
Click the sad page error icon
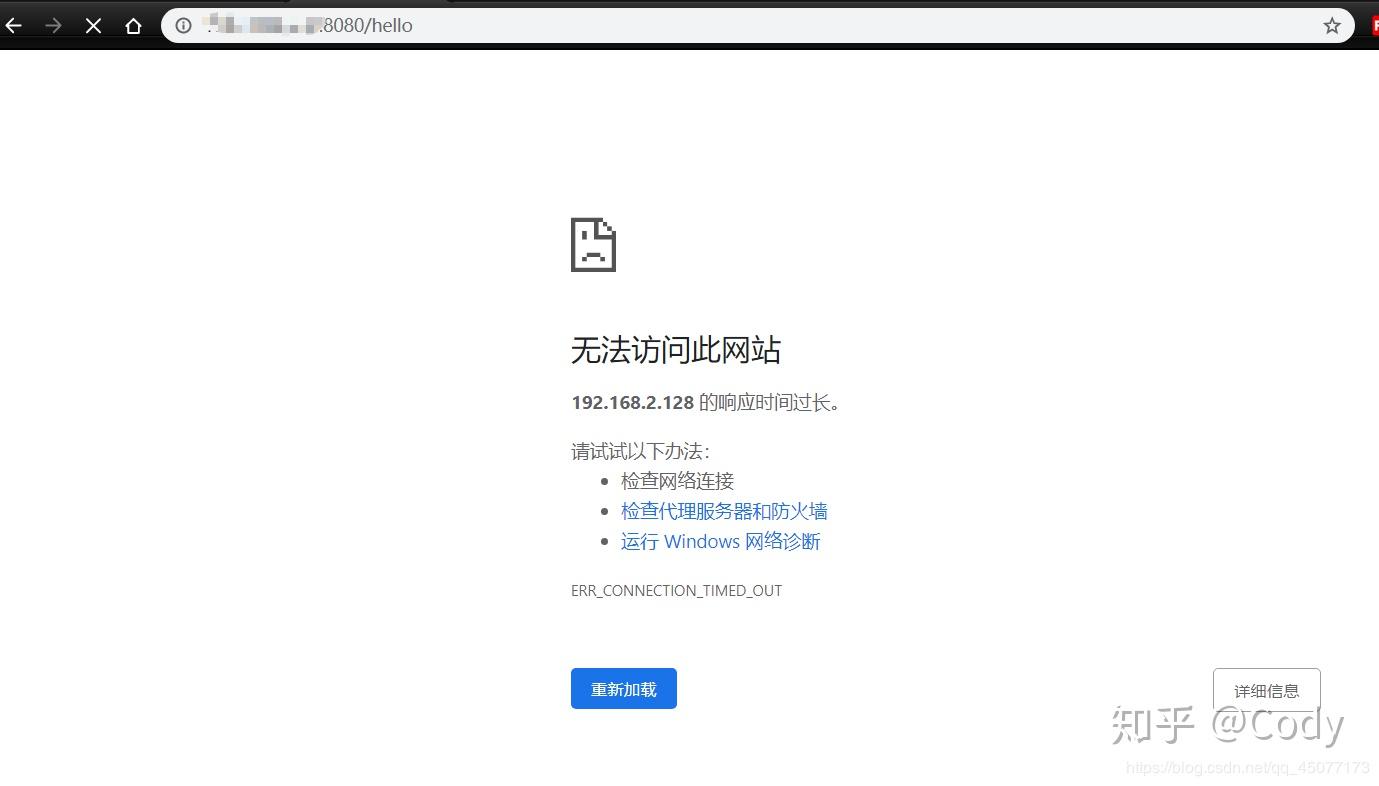click(593, 243)
